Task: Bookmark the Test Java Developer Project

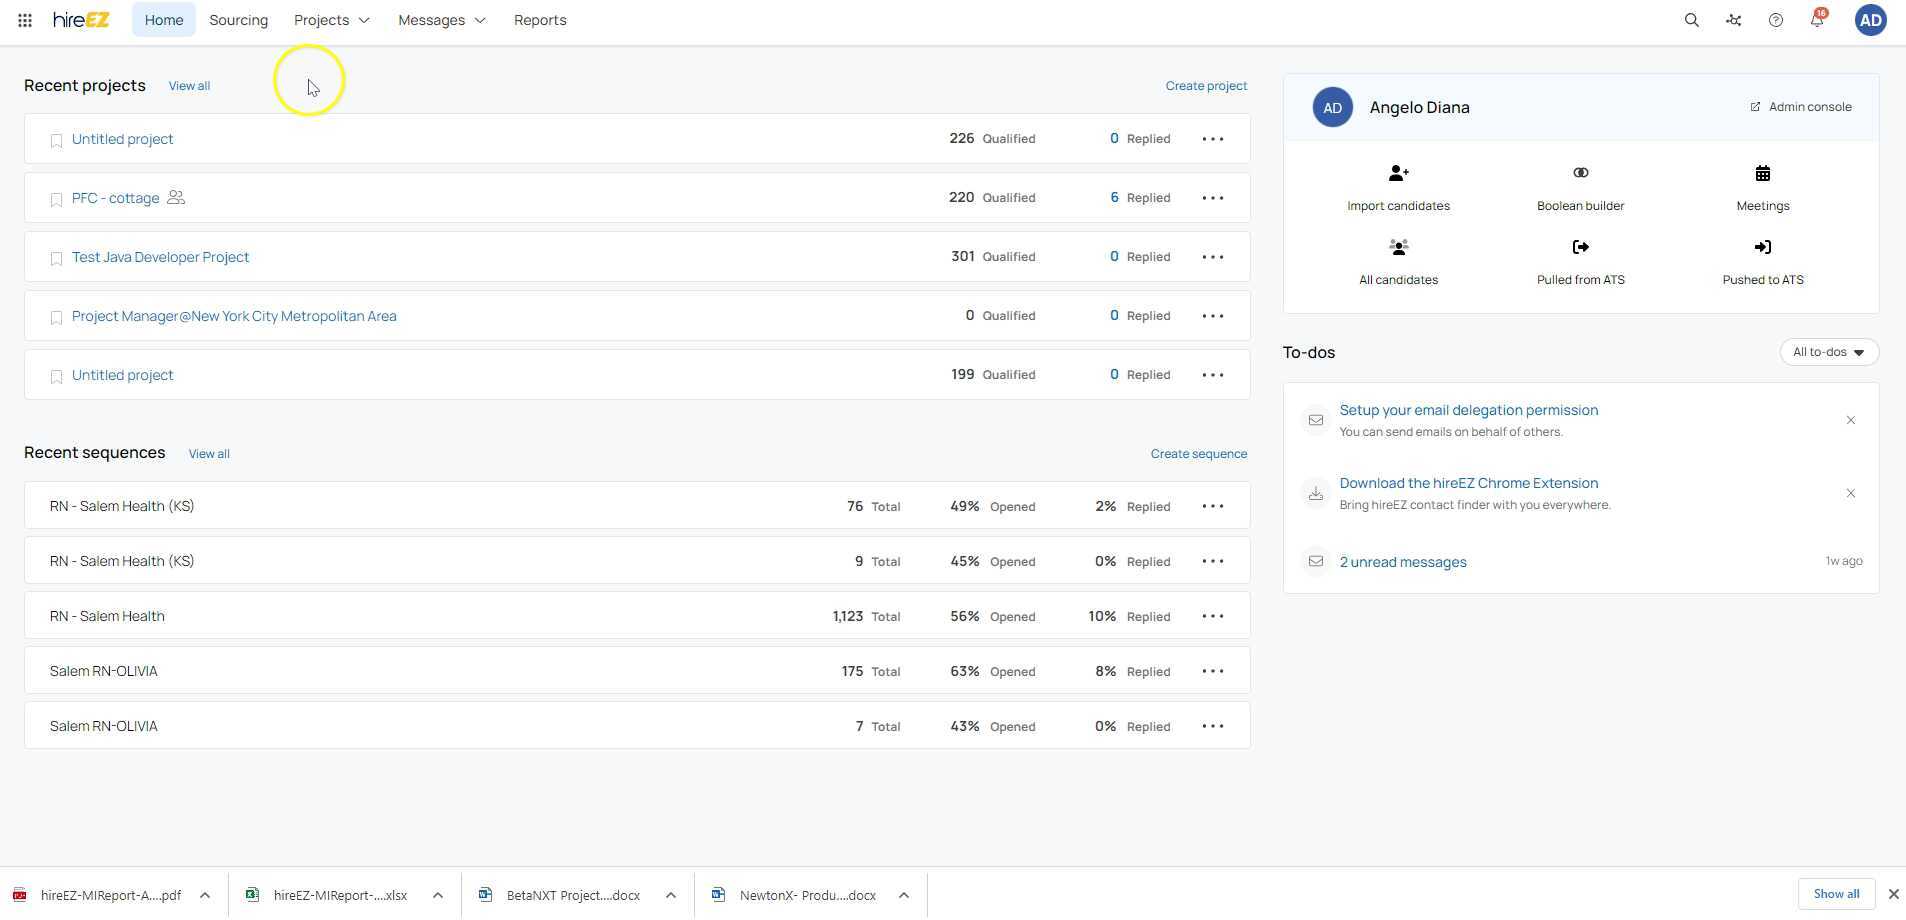Action: click(56, 258)
